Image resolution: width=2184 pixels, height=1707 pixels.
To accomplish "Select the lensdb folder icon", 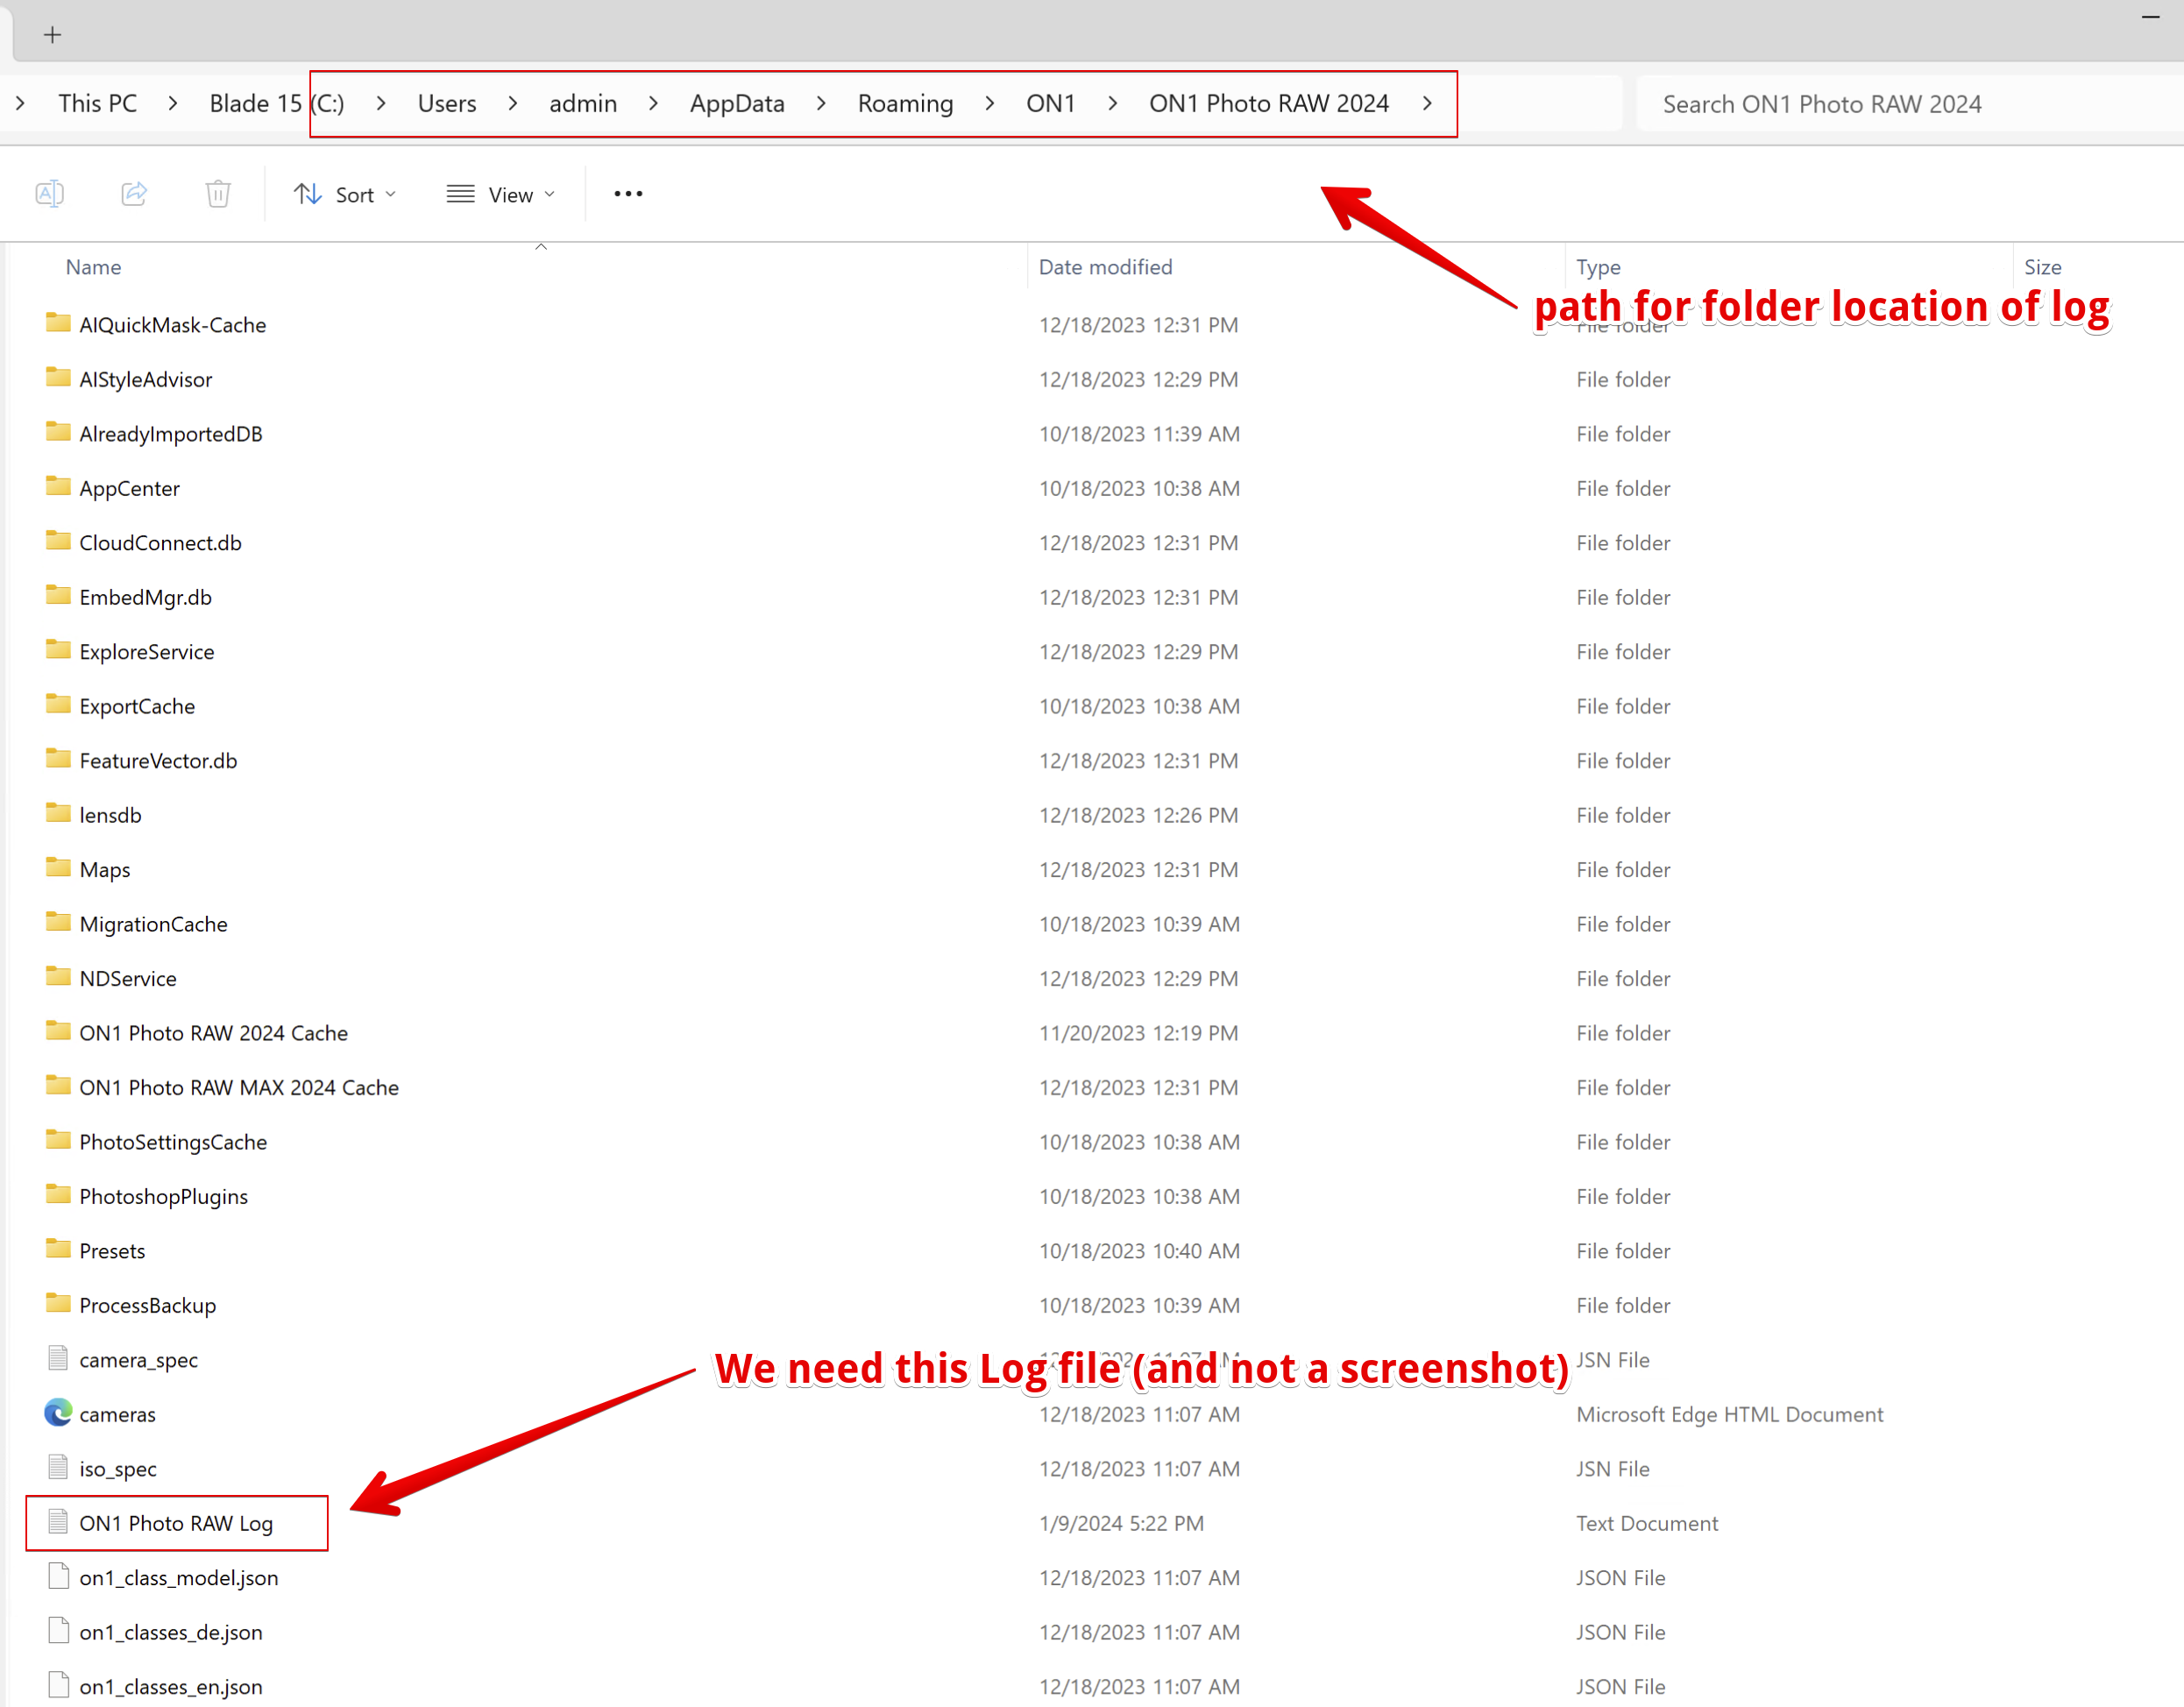I will click(58, 813).
